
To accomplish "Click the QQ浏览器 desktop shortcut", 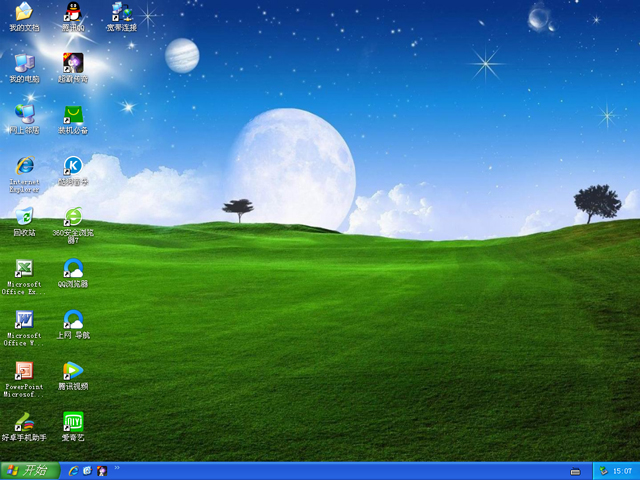I will pyautogui.click(x=73, y=268).
